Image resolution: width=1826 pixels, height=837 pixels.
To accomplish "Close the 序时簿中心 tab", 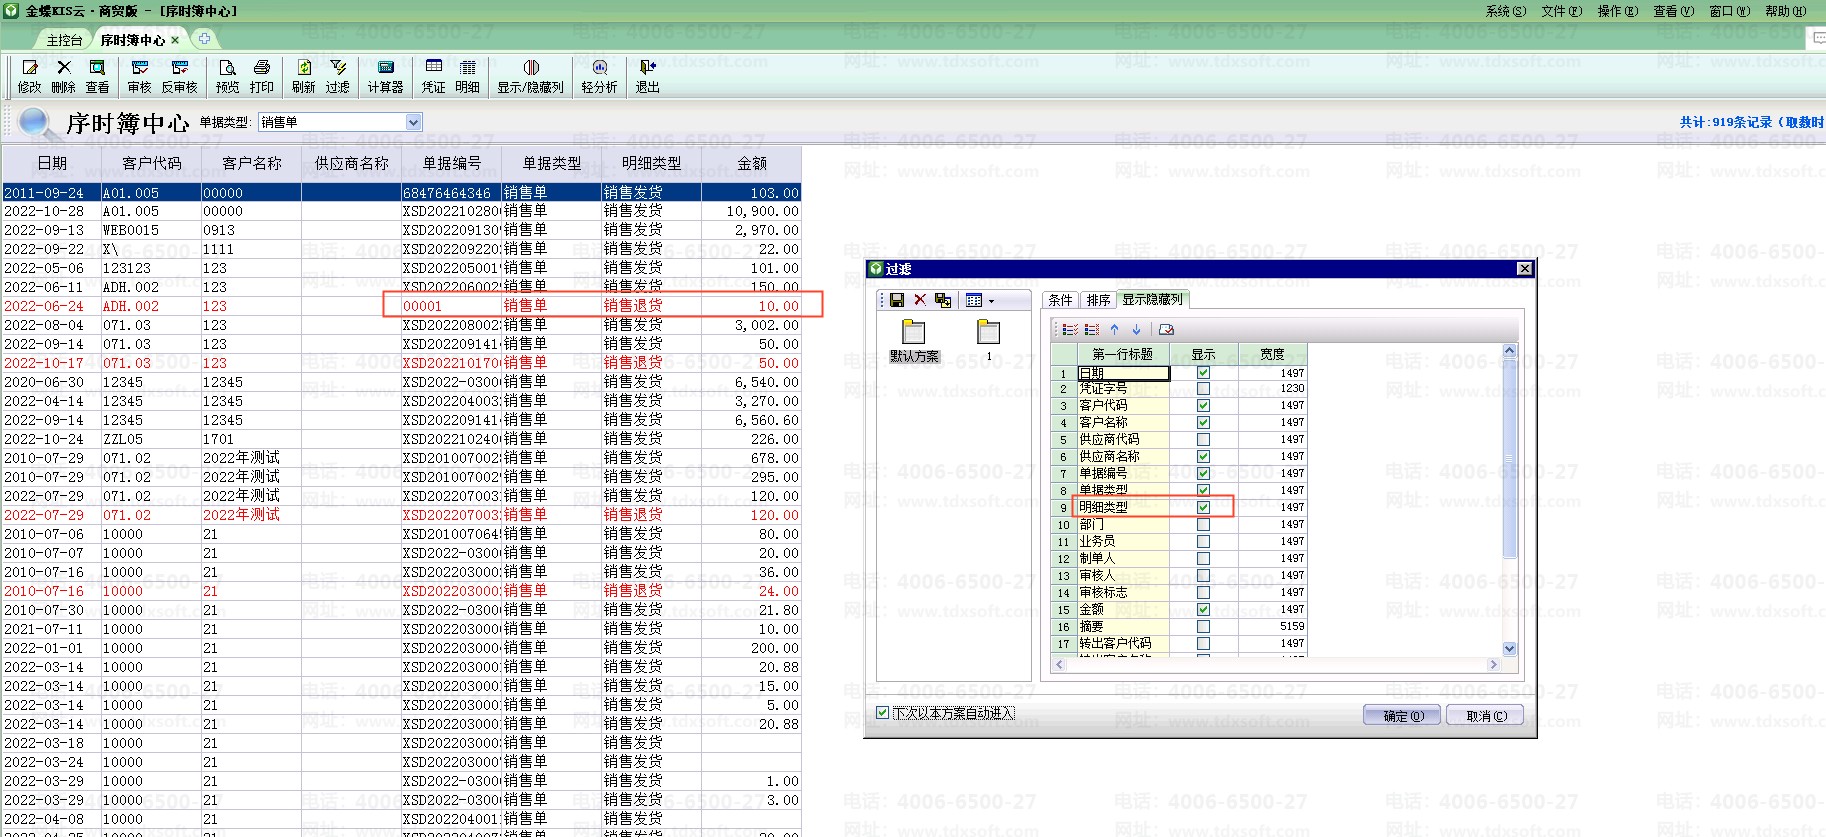I will click(x=175, y=40).
